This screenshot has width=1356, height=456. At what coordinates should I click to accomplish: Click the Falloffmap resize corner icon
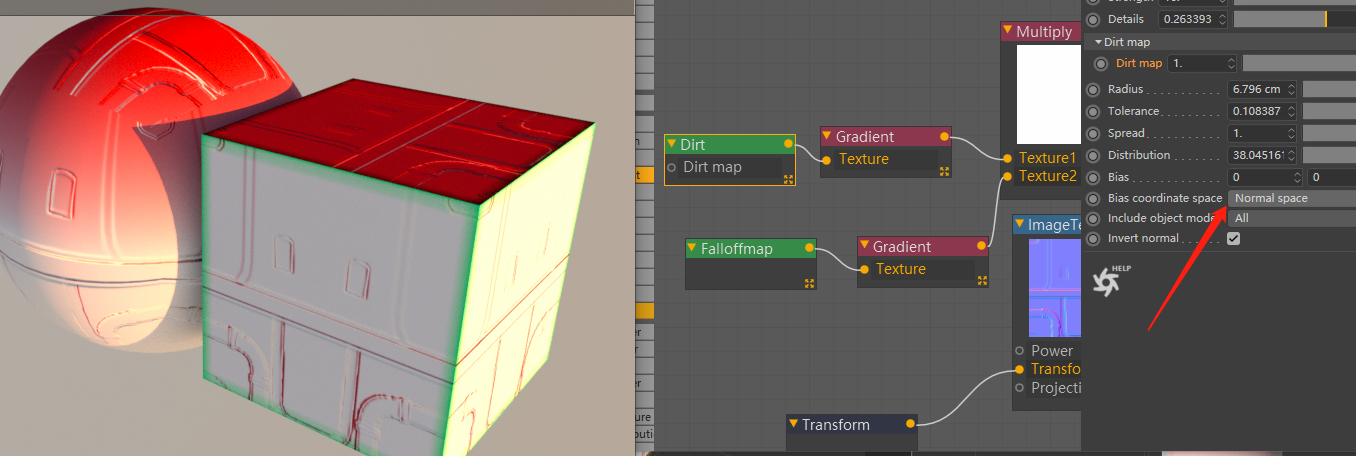pyautogui.click(x=809, y=283)
